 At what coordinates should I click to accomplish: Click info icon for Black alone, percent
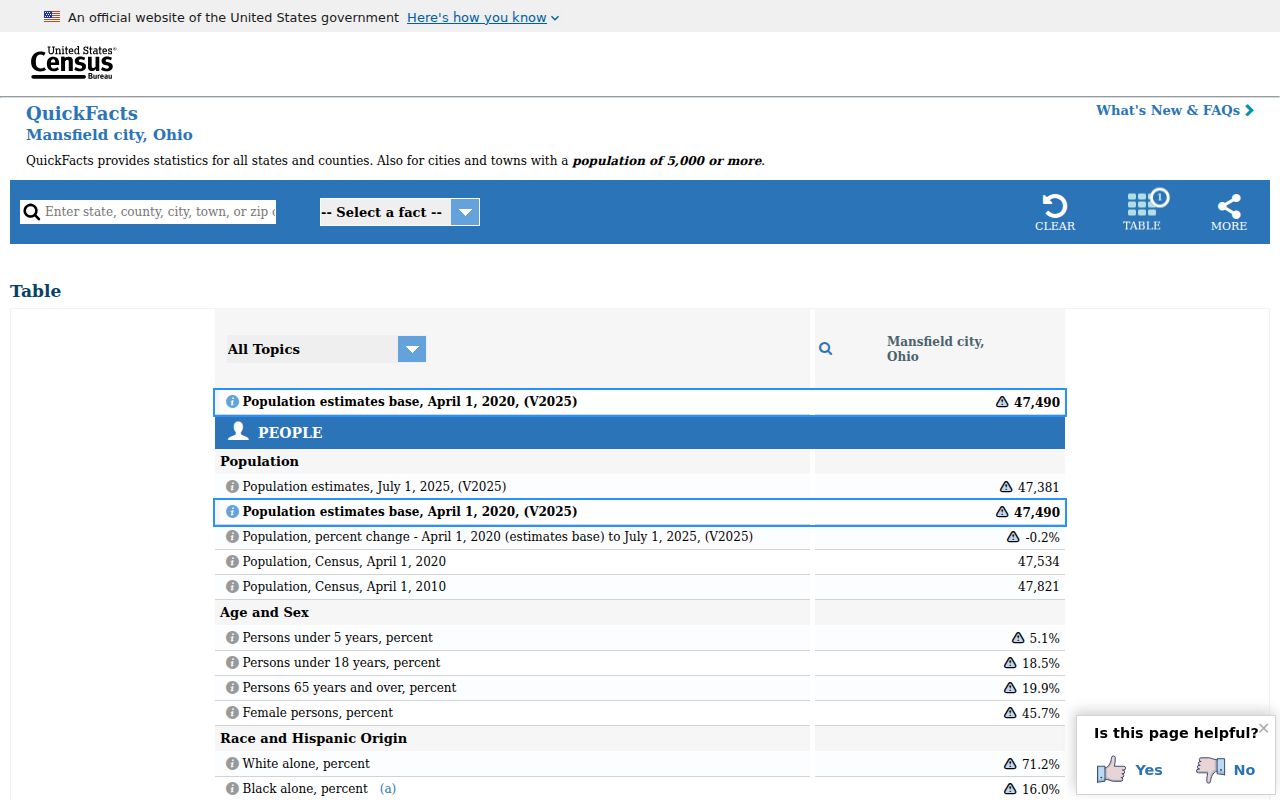point(232,789)
